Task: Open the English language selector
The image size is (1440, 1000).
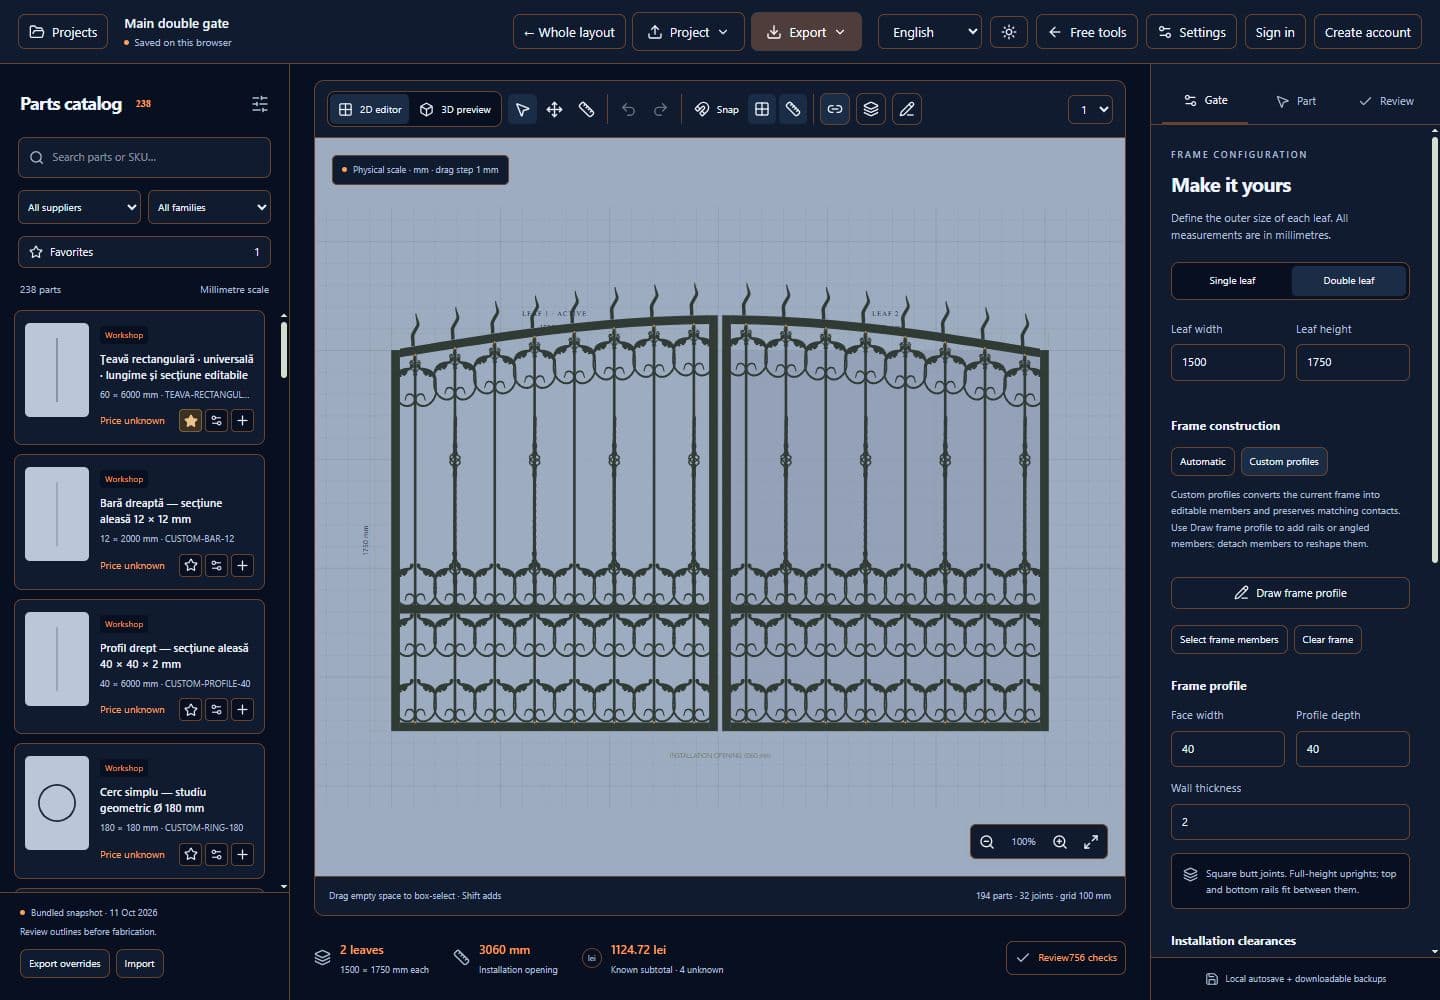Action: point(930,32)
